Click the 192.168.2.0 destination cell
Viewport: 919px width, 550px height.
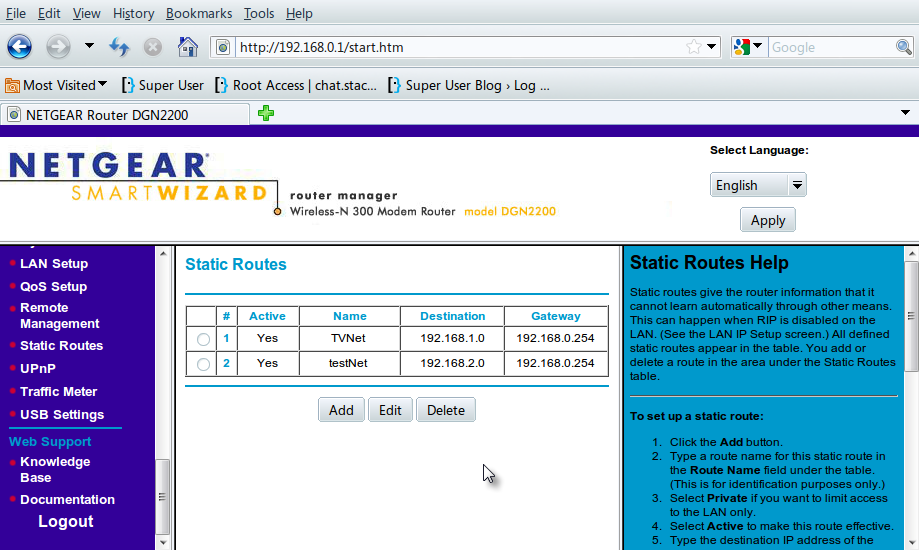pyautogui.click(x=452, y=363)
